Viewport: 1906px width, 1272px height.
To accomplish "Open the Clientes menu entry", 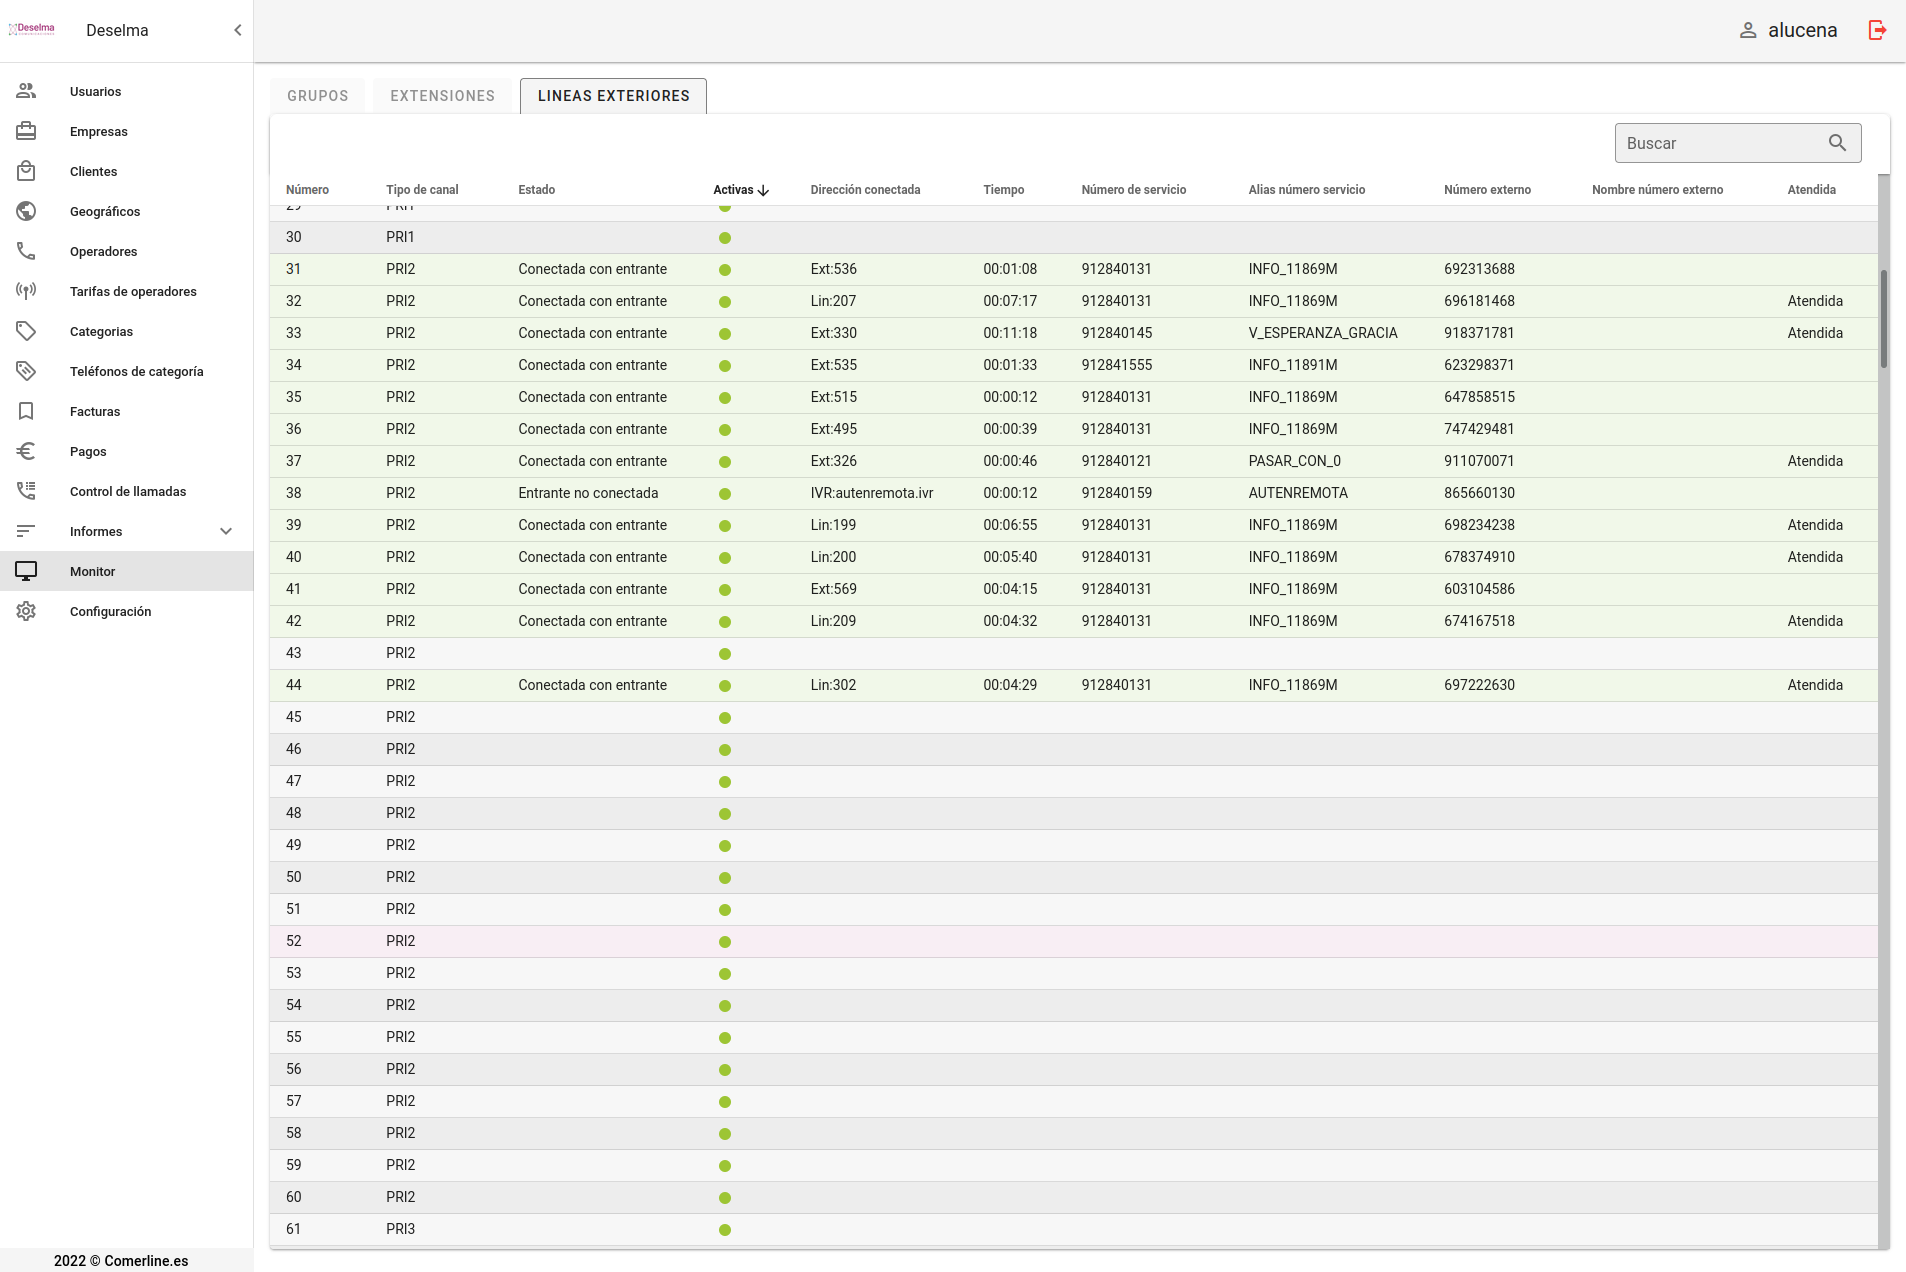I will 127,171.
